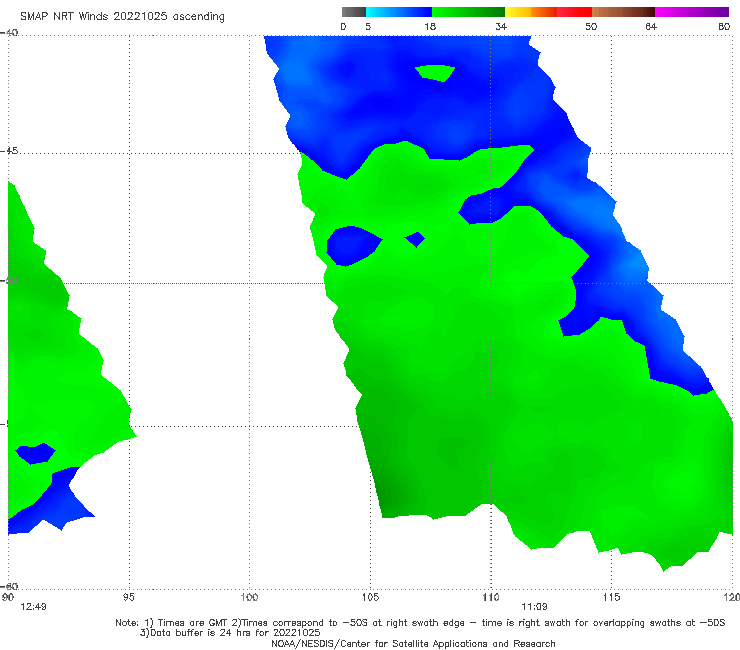Click the longitude label '110'
The width and height of the screenshot is (740, 650).
(x=491, y=597)
